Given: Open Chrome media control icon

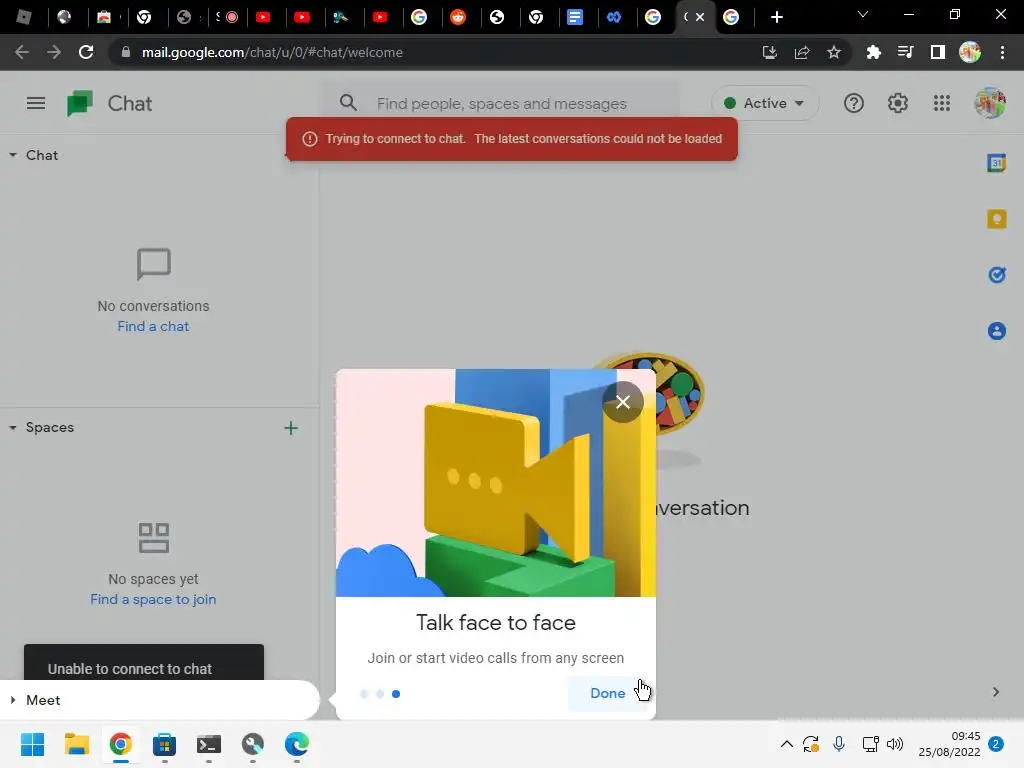Looking at the screenshot, I should click(x=905, y=52).
